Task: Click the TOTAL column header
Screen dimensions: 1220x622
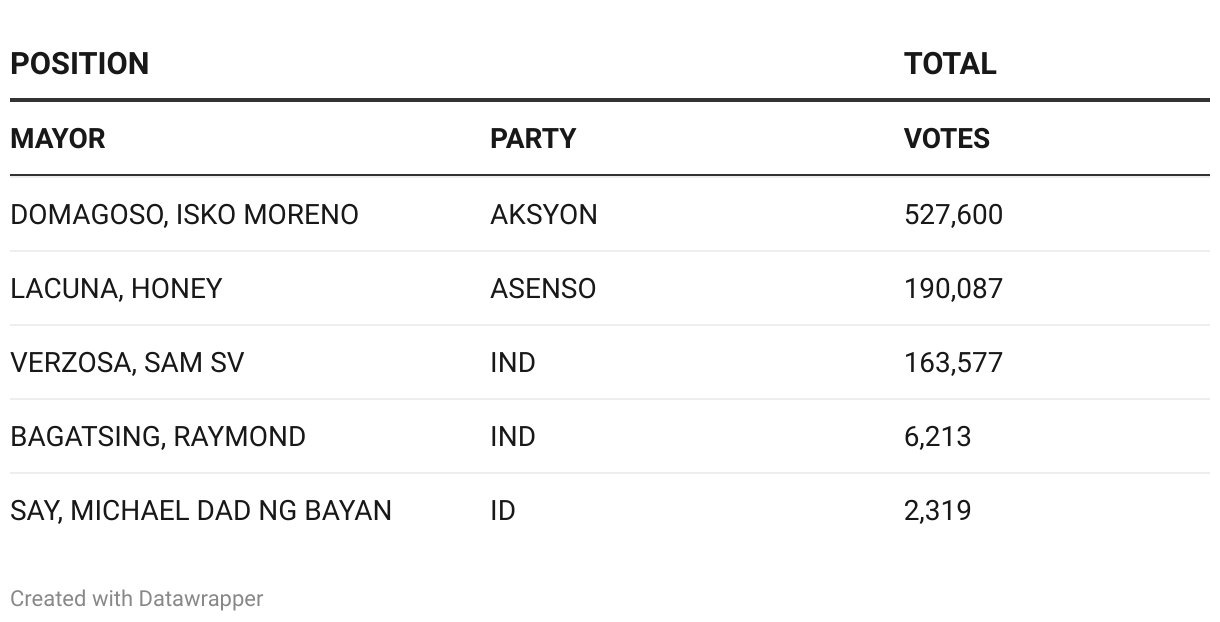Action: click(x=950, y=64)
